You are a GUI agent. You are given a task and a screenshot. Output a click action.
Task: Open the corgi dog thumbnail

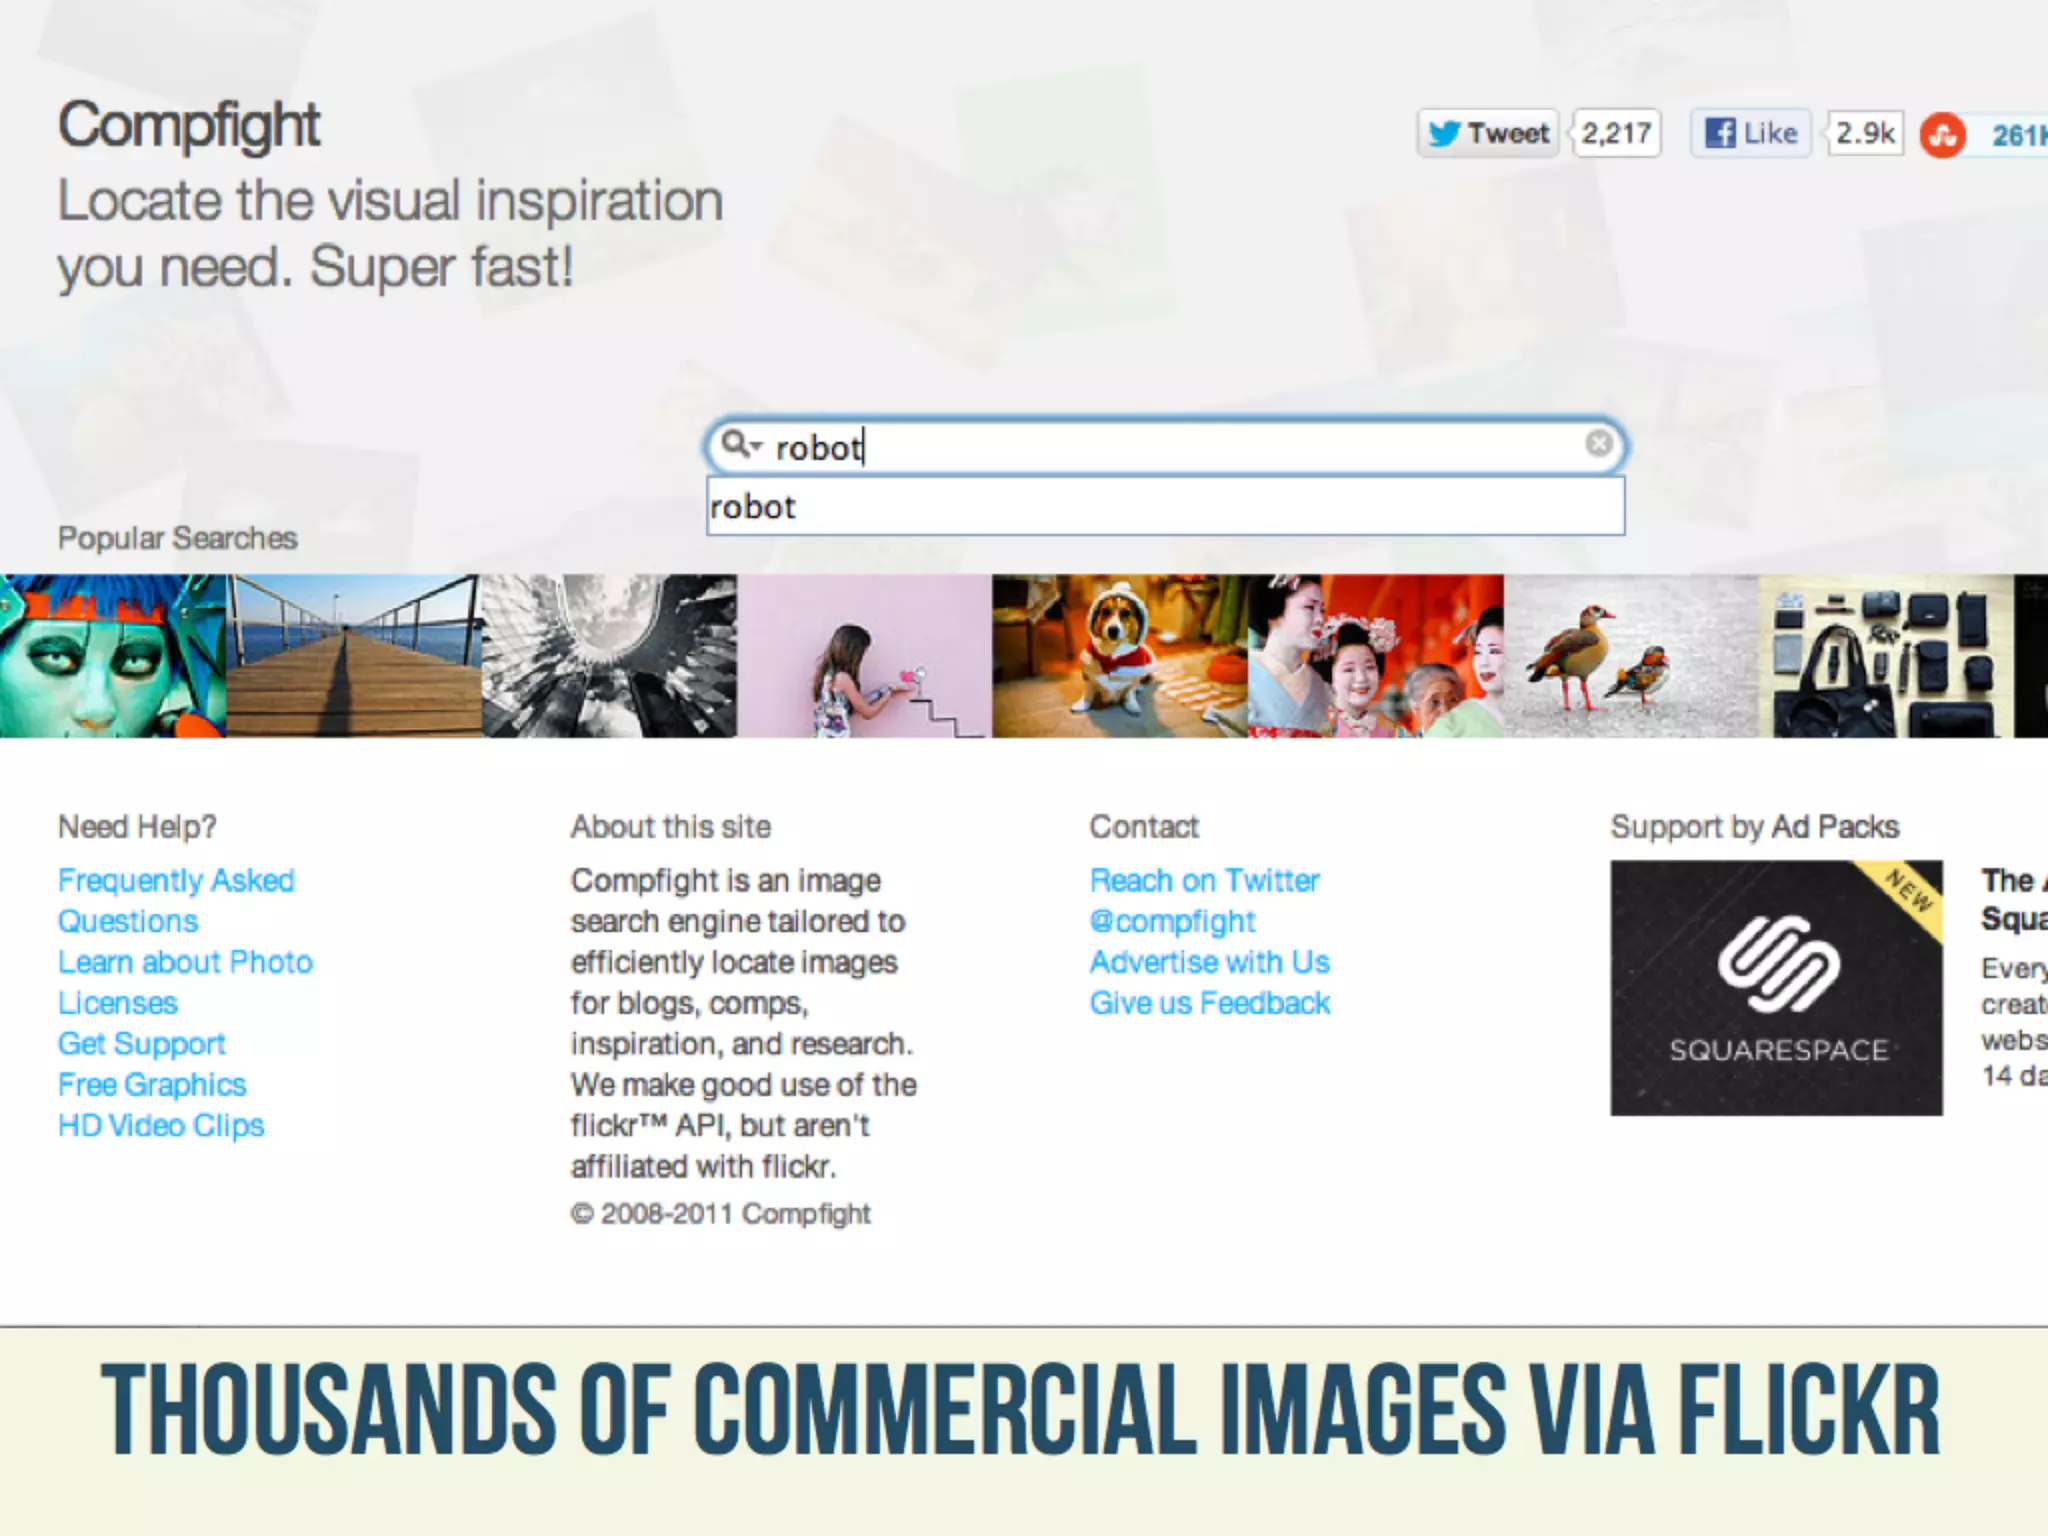click(x=1119, y=656)
